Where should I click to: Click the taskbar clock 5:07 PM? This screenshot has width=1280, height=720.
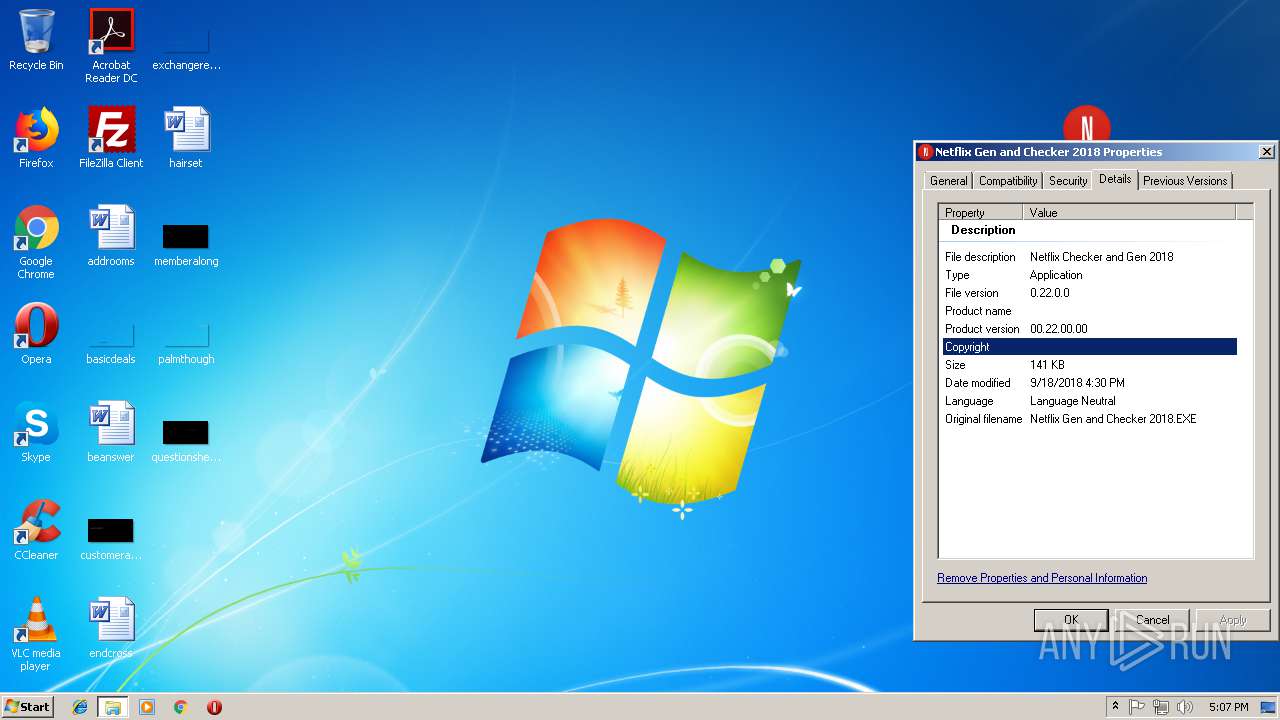point(1228,707)
